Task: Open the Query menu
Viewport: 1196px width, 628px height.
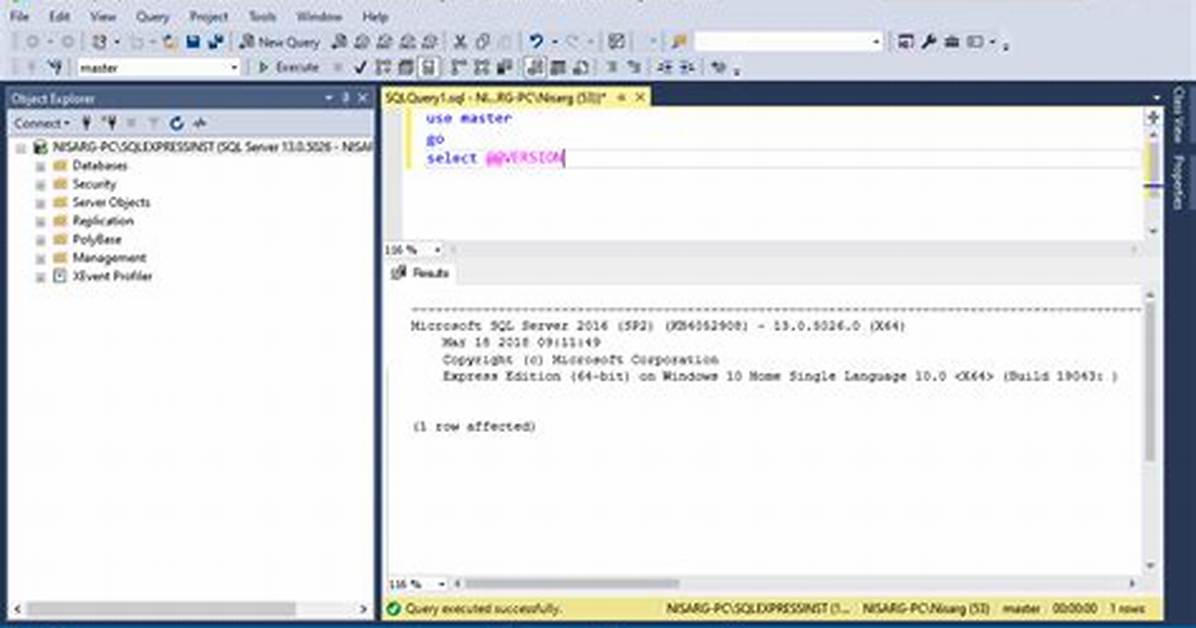Action: (x=153, y=16)
